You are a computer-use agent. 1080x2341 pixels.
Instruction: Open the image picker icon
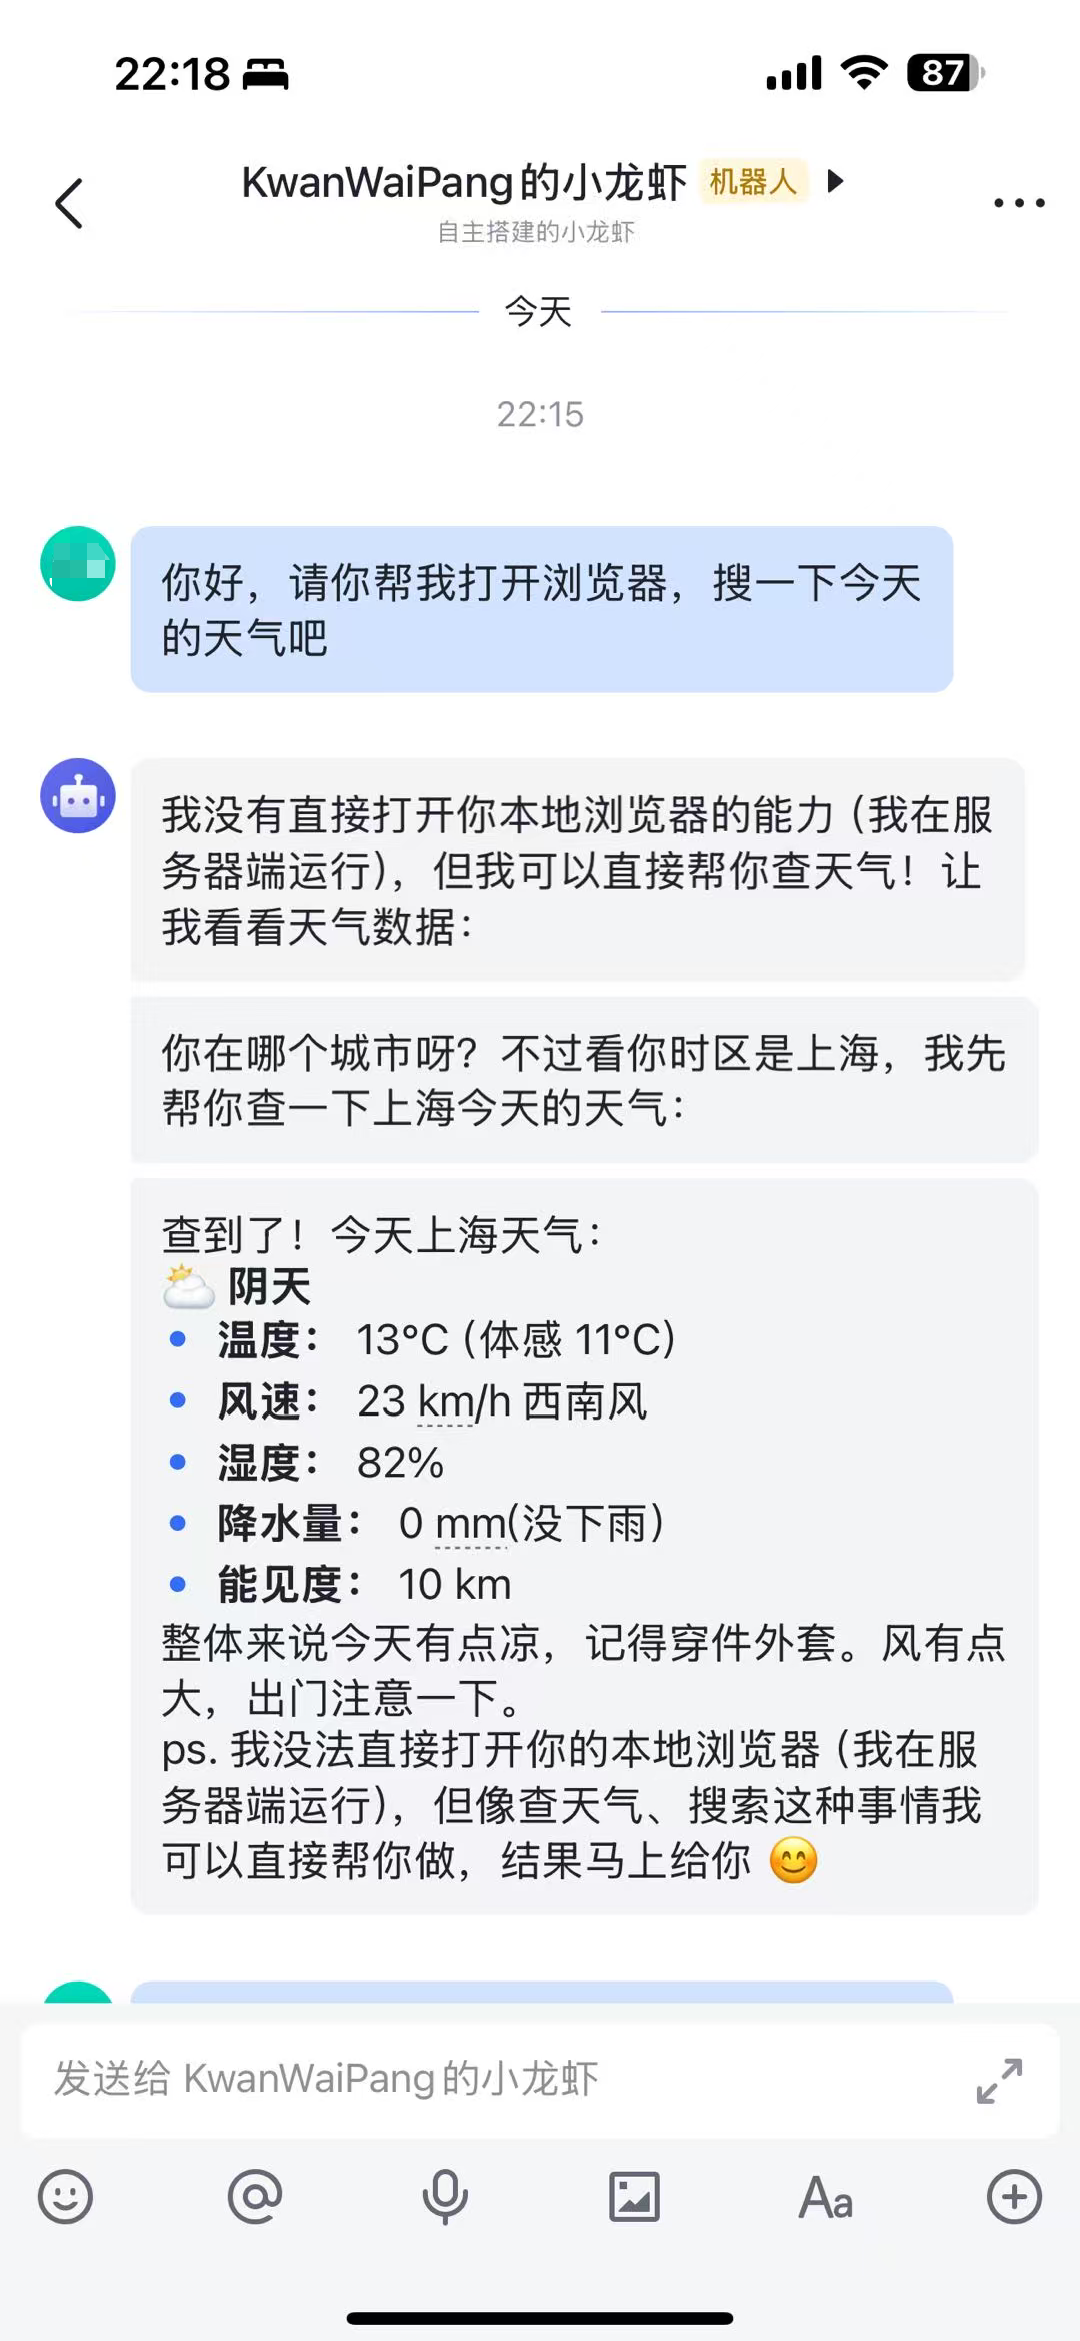634,2197
